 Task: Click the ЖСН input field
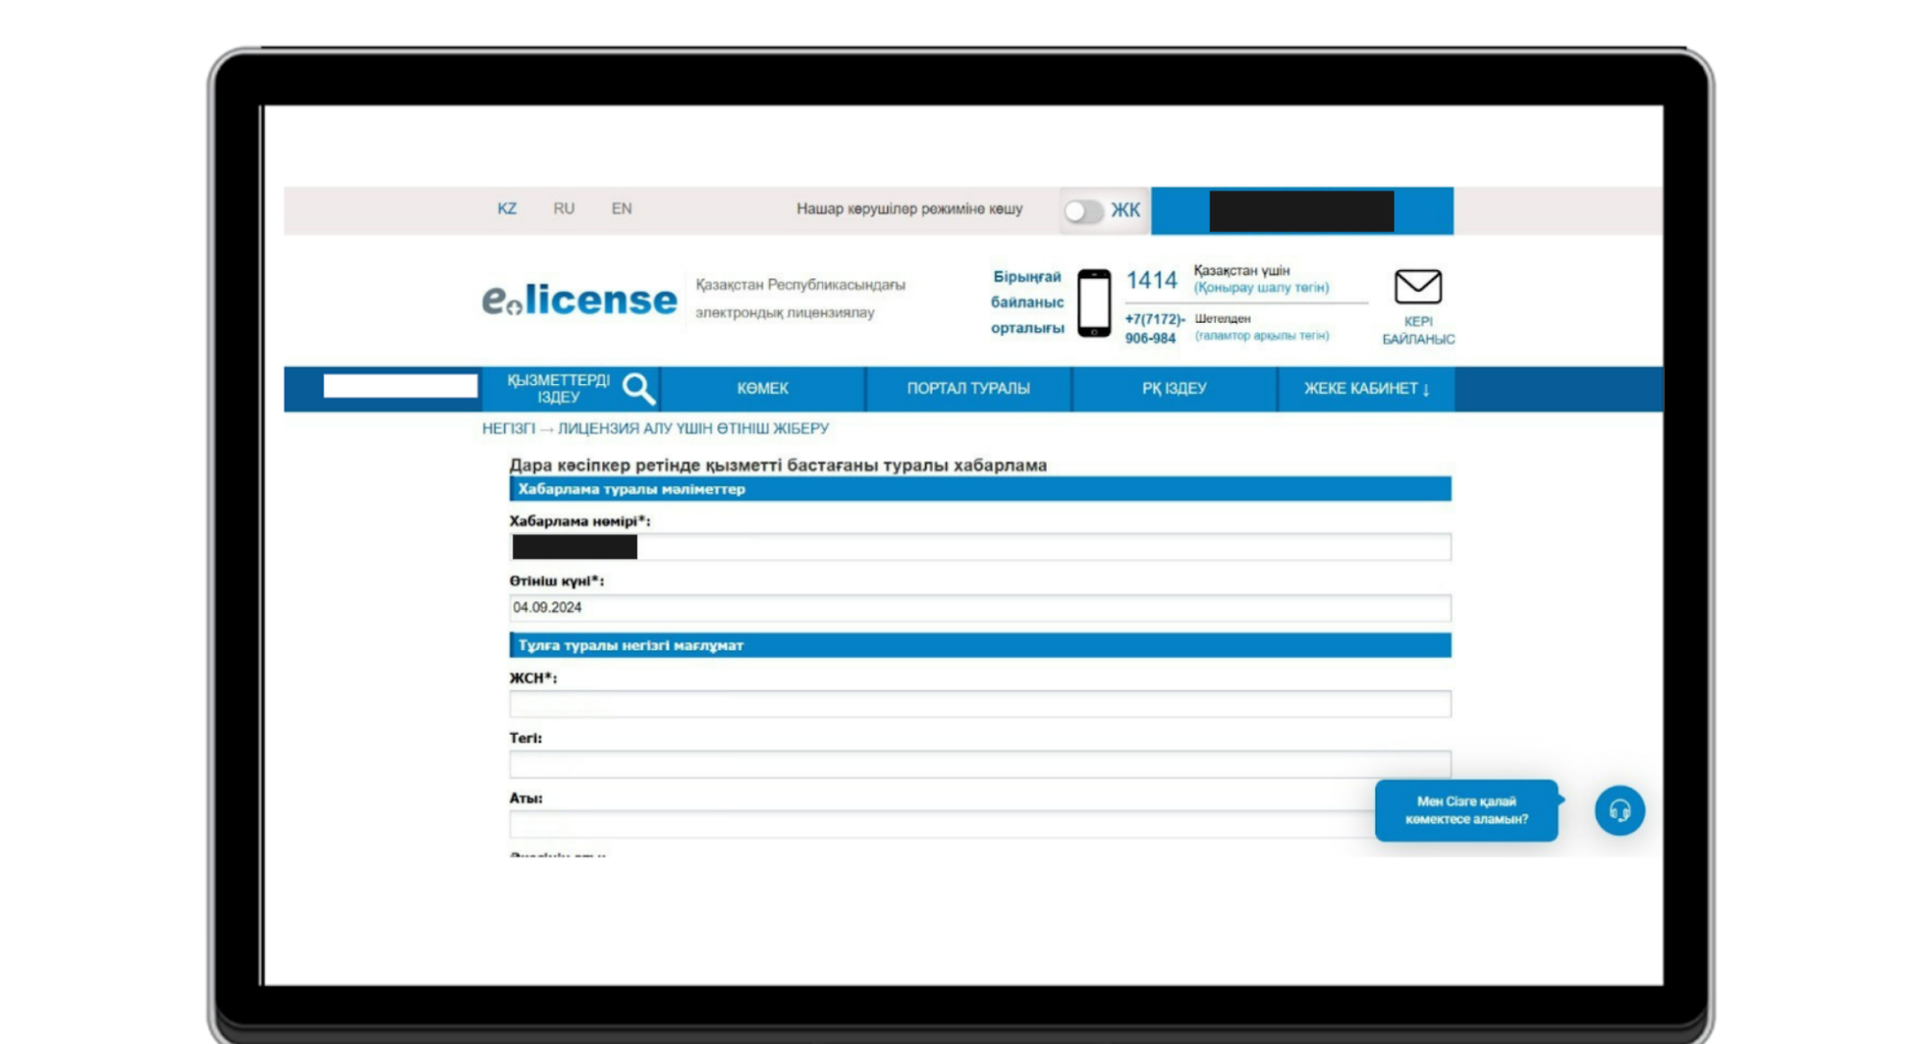[x=980, y=704]
